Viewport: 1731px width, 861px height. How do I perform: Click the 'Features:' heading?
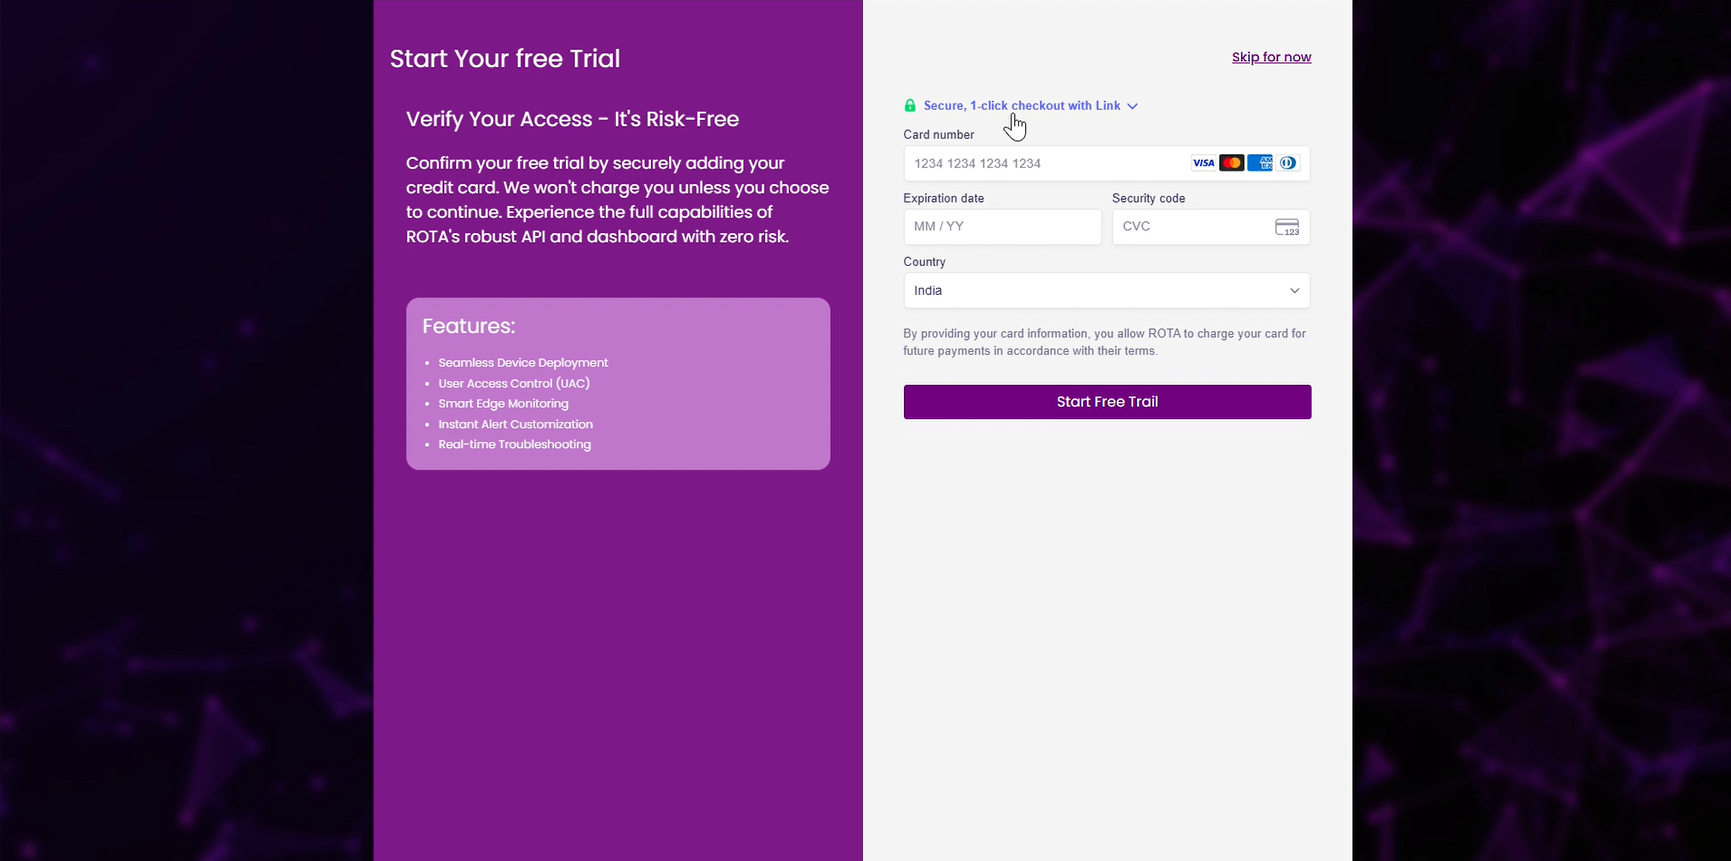tap(468, 326)
